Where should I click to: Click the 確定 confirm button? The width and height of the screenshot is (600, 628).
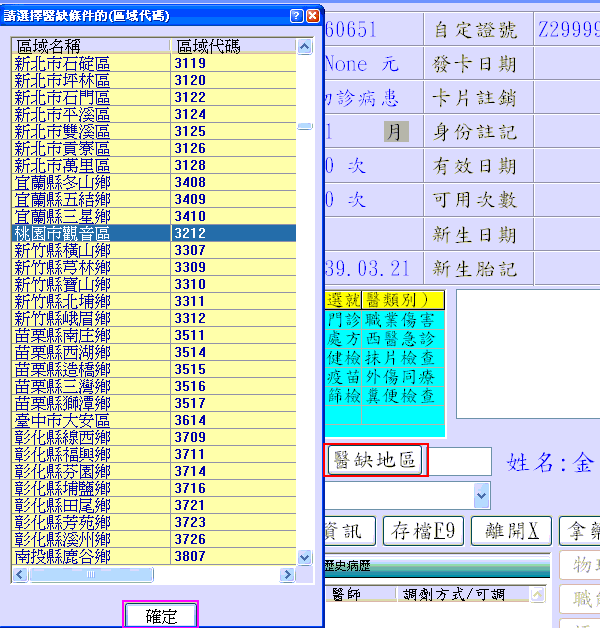click(161, 615)
